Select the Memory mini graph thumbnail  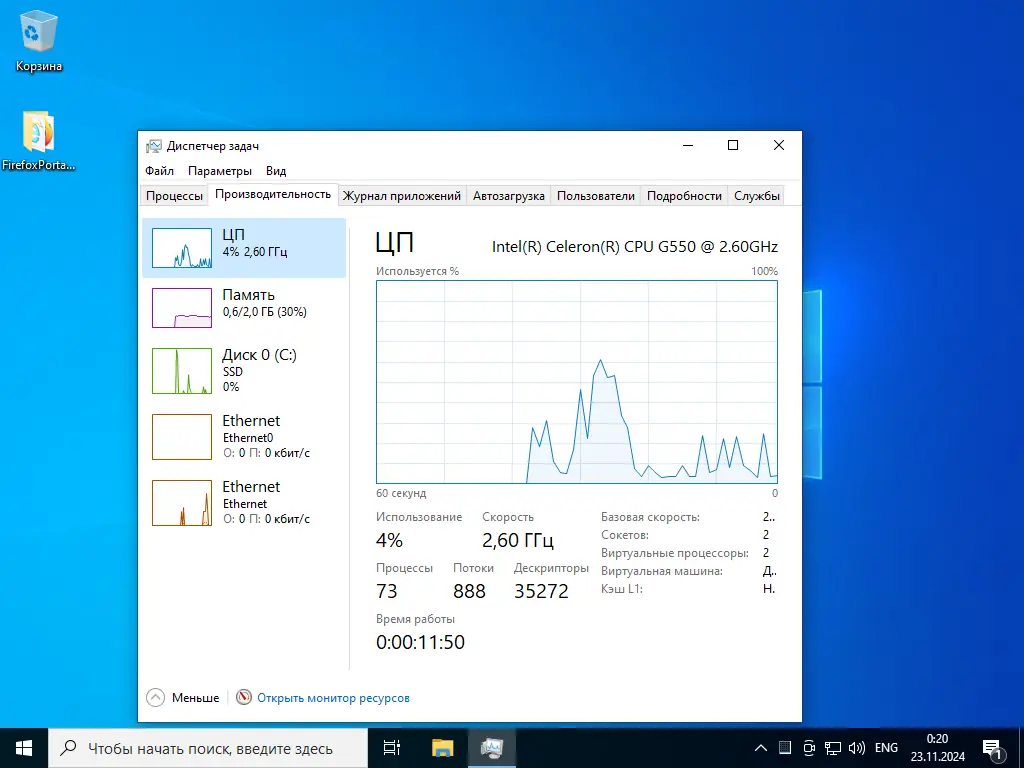point(182,308)
